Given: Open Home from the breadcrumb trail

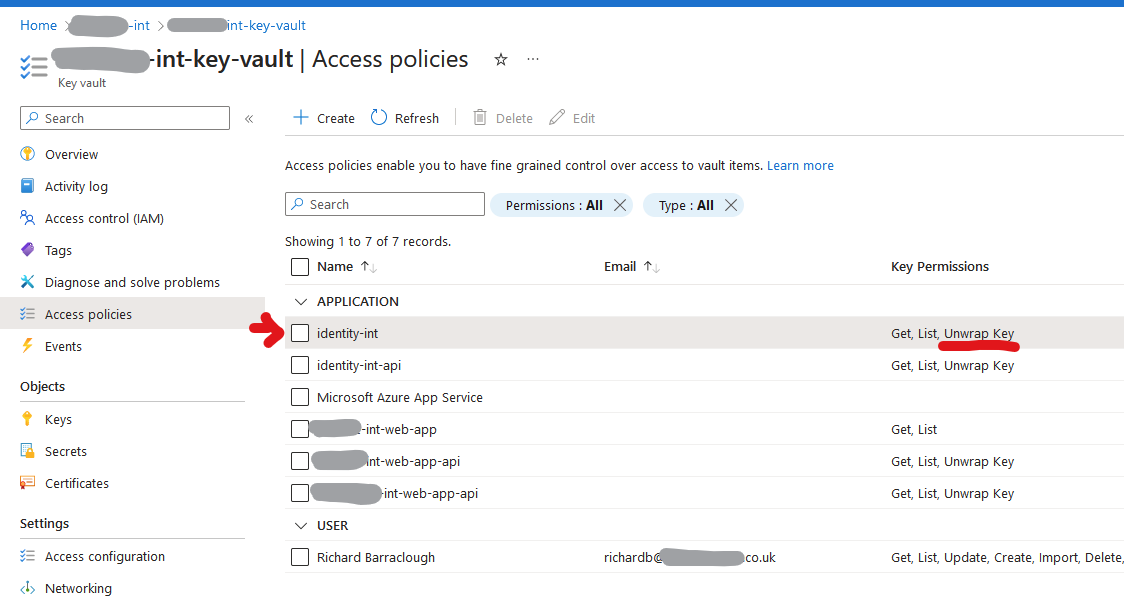Looking at the screenshot, I should point(38,25).
